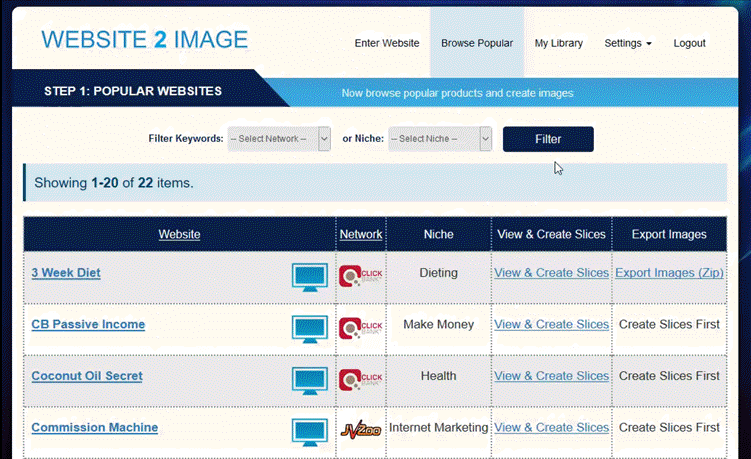Open the Select Network dropdown
The image size is (751, 459).
pyautogui.click(x=279, y=139)
